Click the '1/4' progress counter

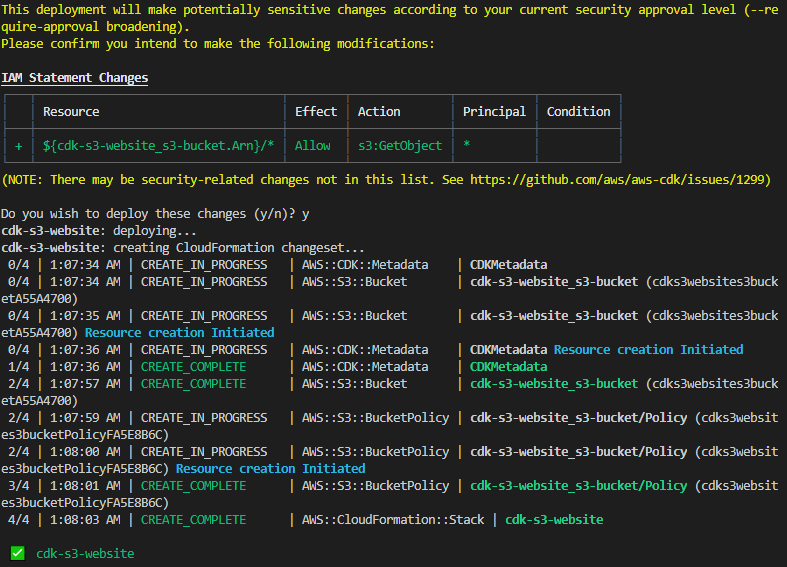[x=19, y=367]
